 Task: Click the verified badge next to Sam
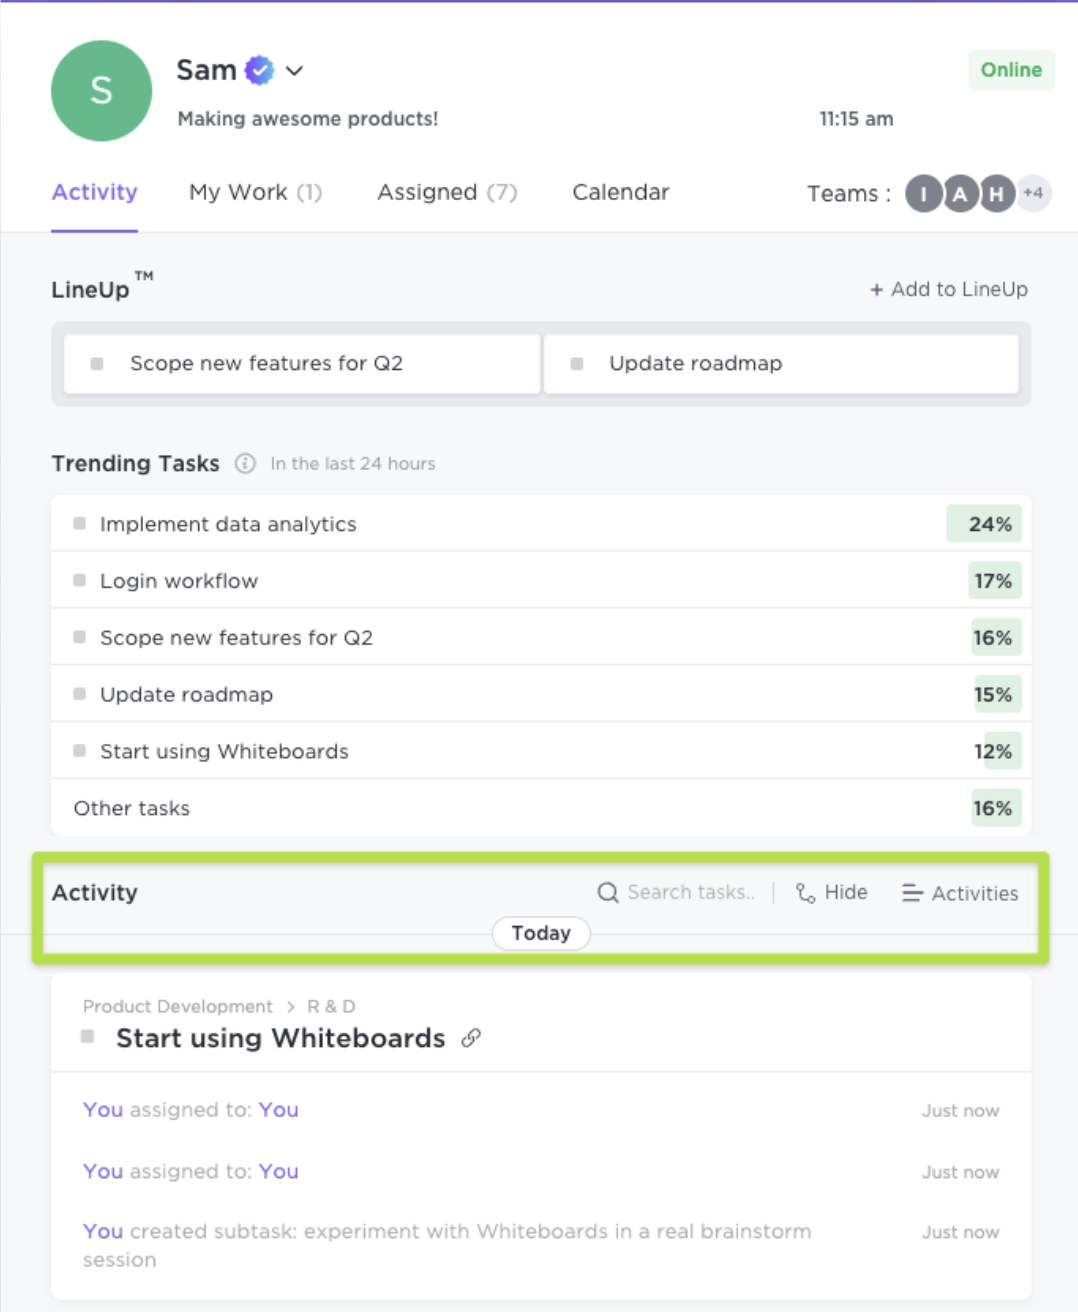coord(260,70)
